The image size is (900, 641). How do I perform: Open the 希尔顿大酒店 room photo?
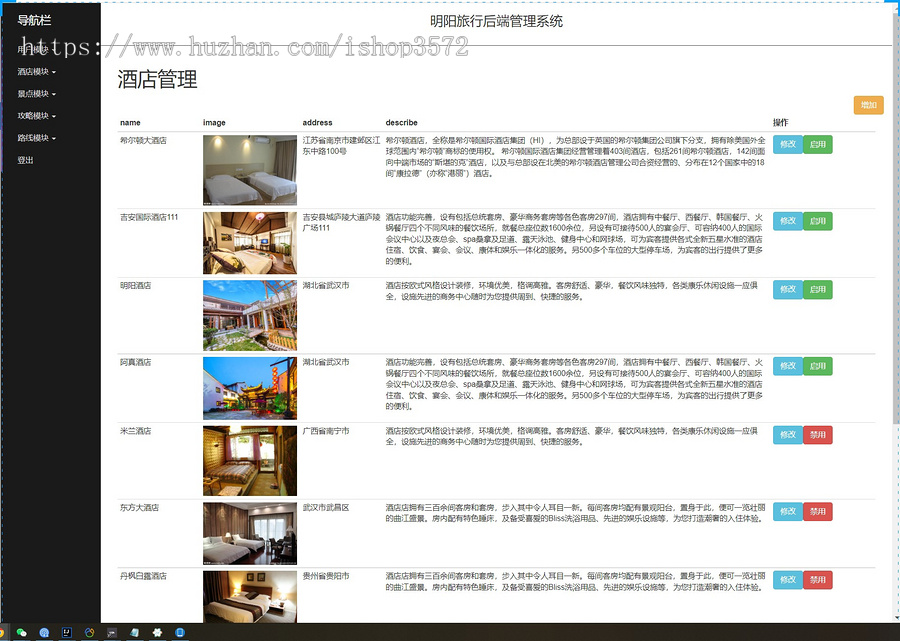point(250,170)
